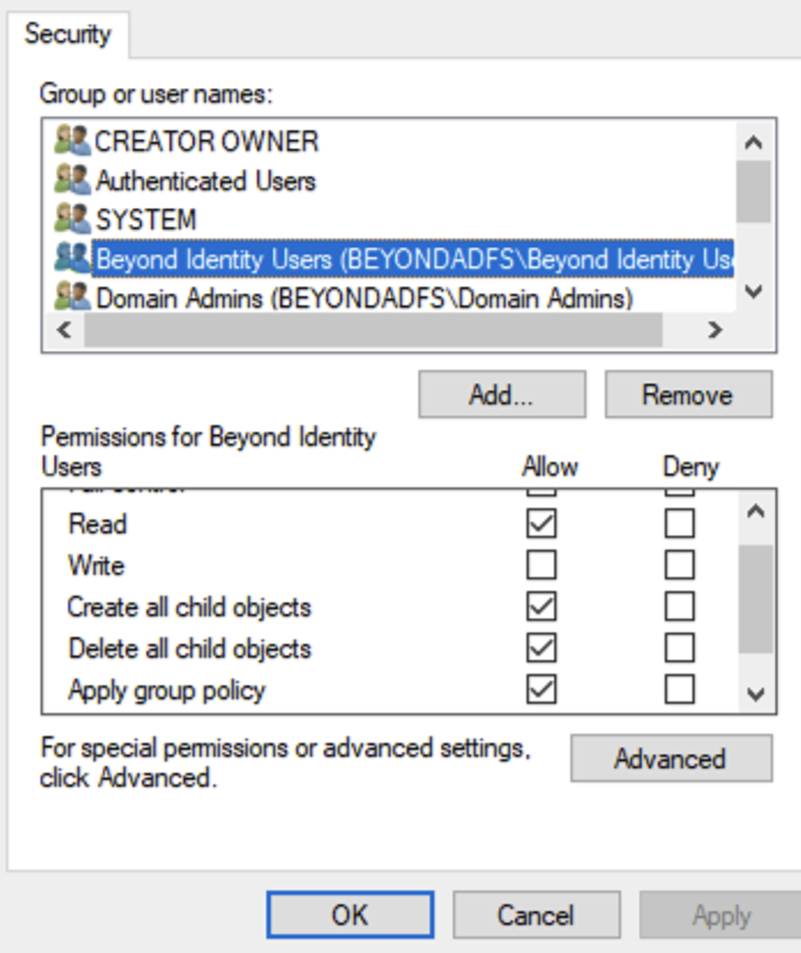
Task: Click the Domain Admins group icon
Action: tap(72, 297)
